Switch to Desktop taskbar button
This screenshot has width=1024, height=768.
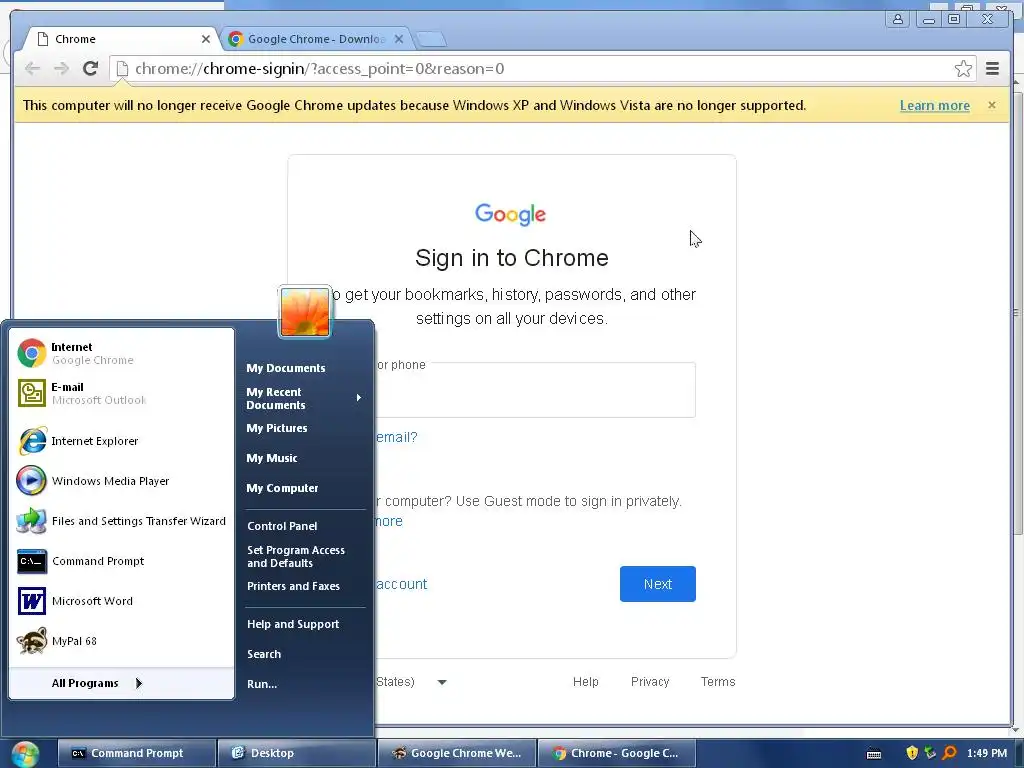296,753
